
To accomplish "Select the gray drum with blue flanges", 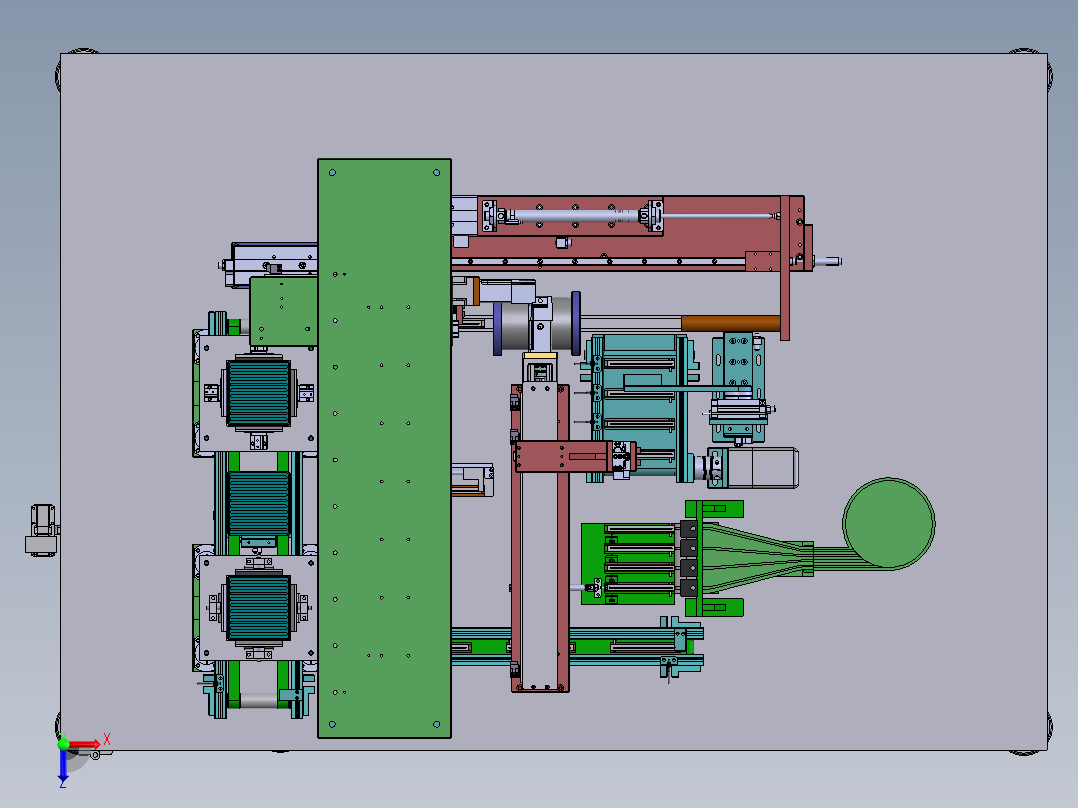I will click(x=537, y=324).
